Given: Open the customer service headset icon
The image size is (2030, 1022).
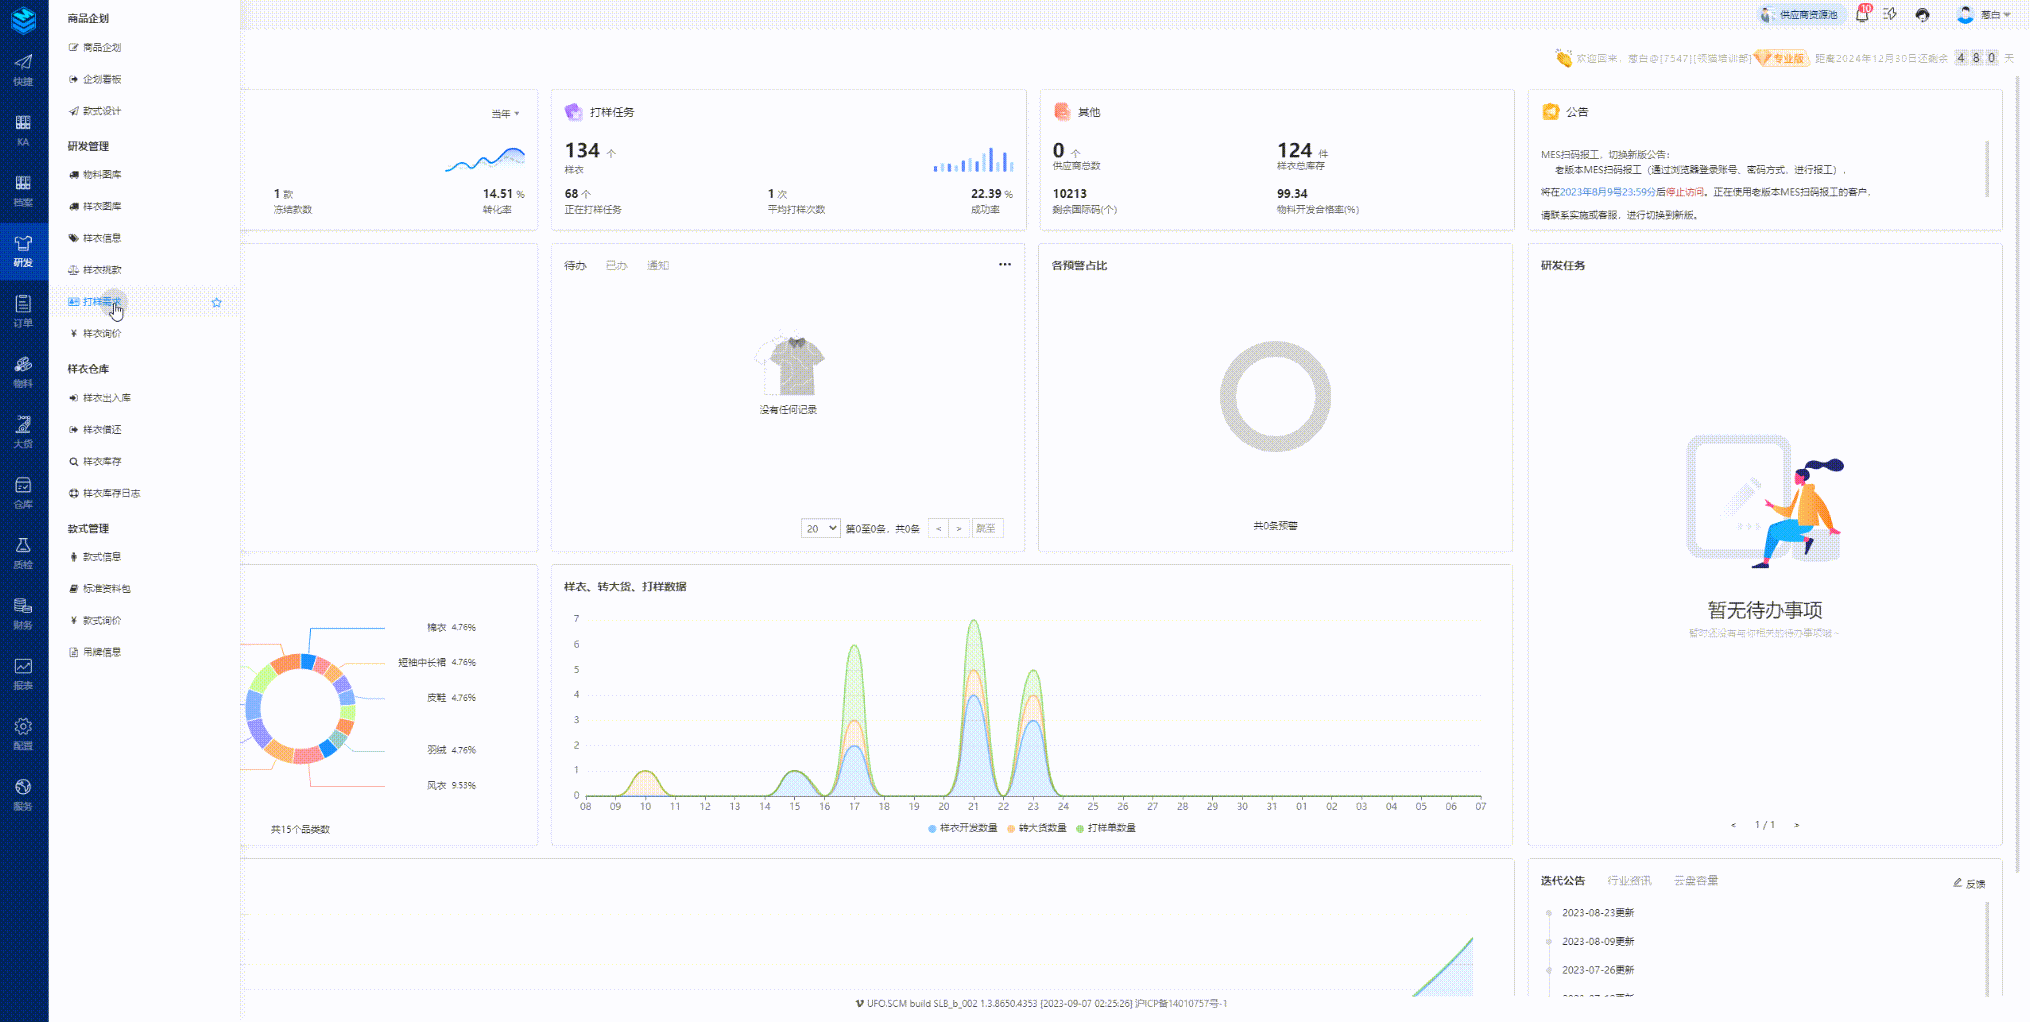Looking at the screenshot, I should [x=1922, y=15].
